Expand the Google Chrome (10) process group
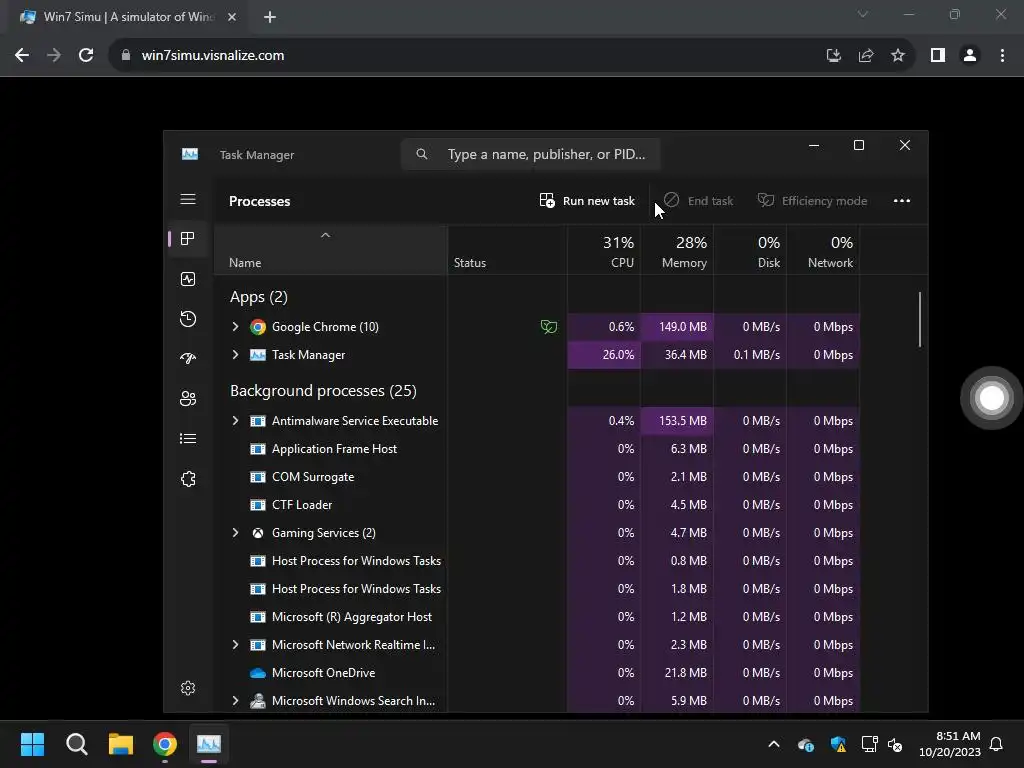The image size is (1024, 768). tap(235, 327)
